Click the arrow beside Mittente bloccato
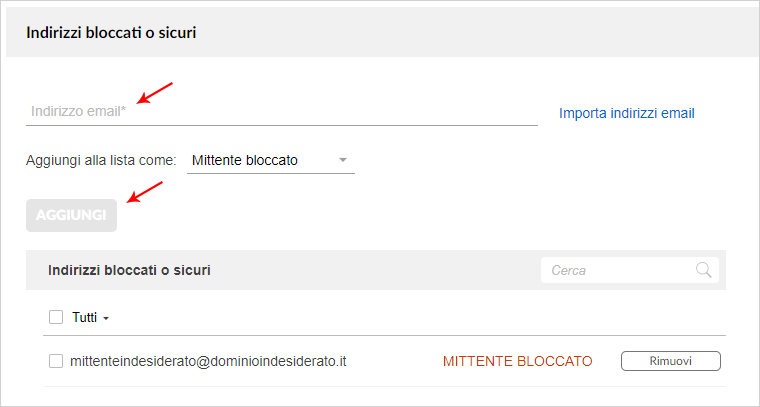 (x=343, y=160)
